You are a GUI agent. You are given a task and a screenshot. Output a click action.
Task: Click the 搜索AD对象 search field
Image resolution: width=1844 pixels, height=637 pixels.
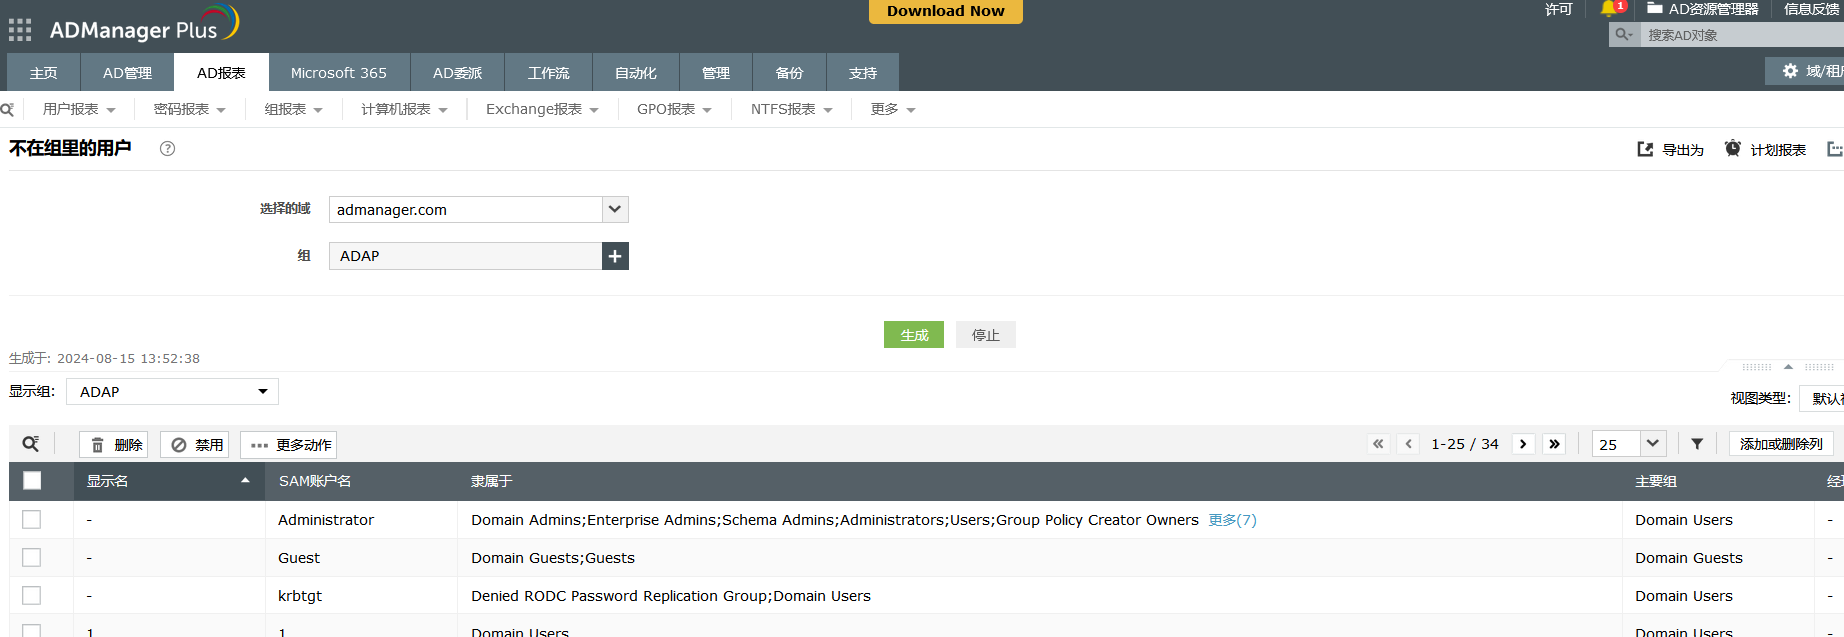1740,35
